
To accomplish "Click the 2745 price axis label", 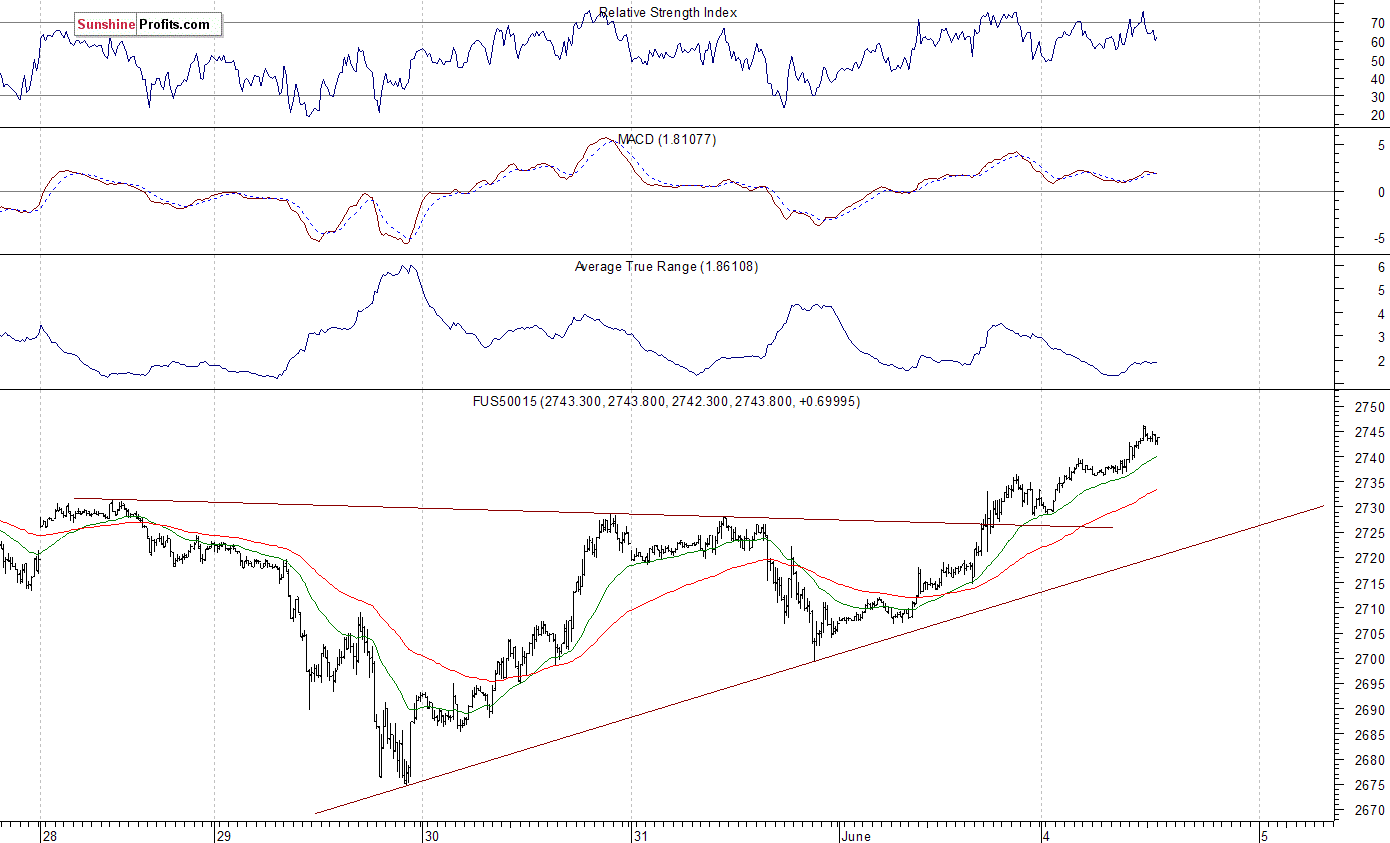I will [1369, 433].
